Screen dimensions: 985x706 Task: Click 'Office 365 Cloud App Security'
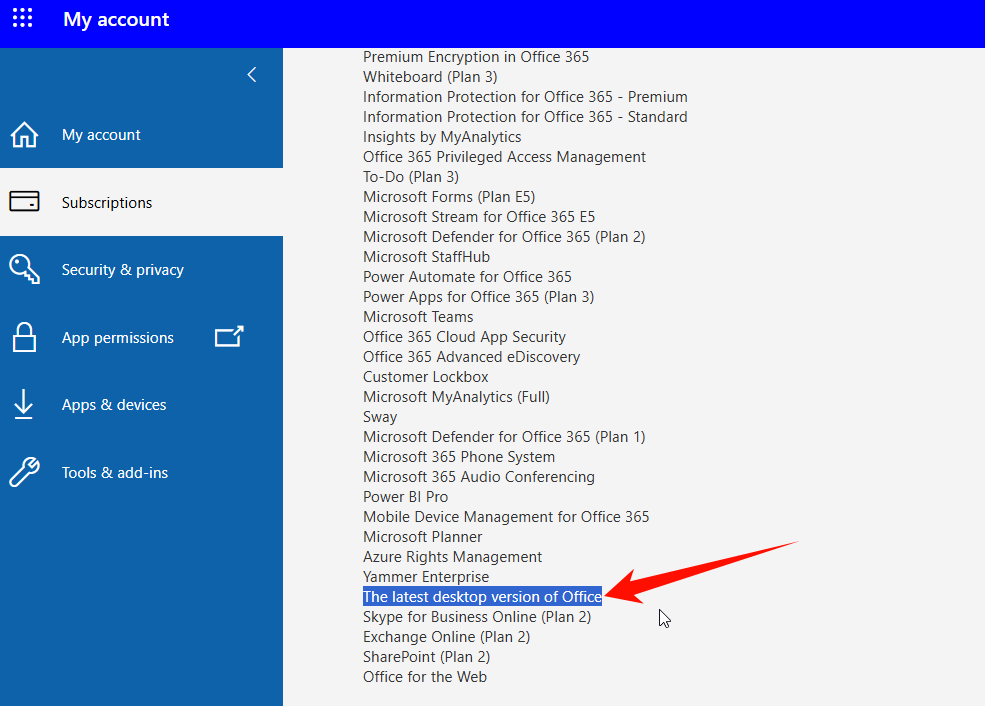coord(464,337)
